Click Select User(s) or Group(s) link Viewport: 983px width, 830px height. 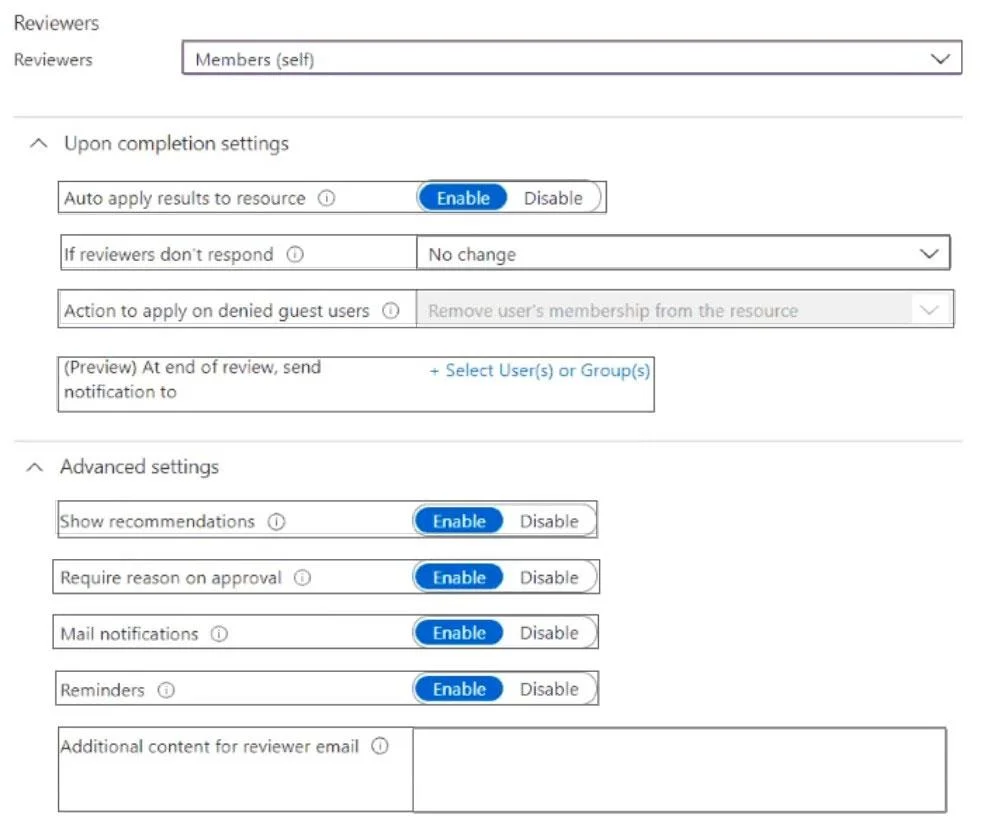click(540, 370)
